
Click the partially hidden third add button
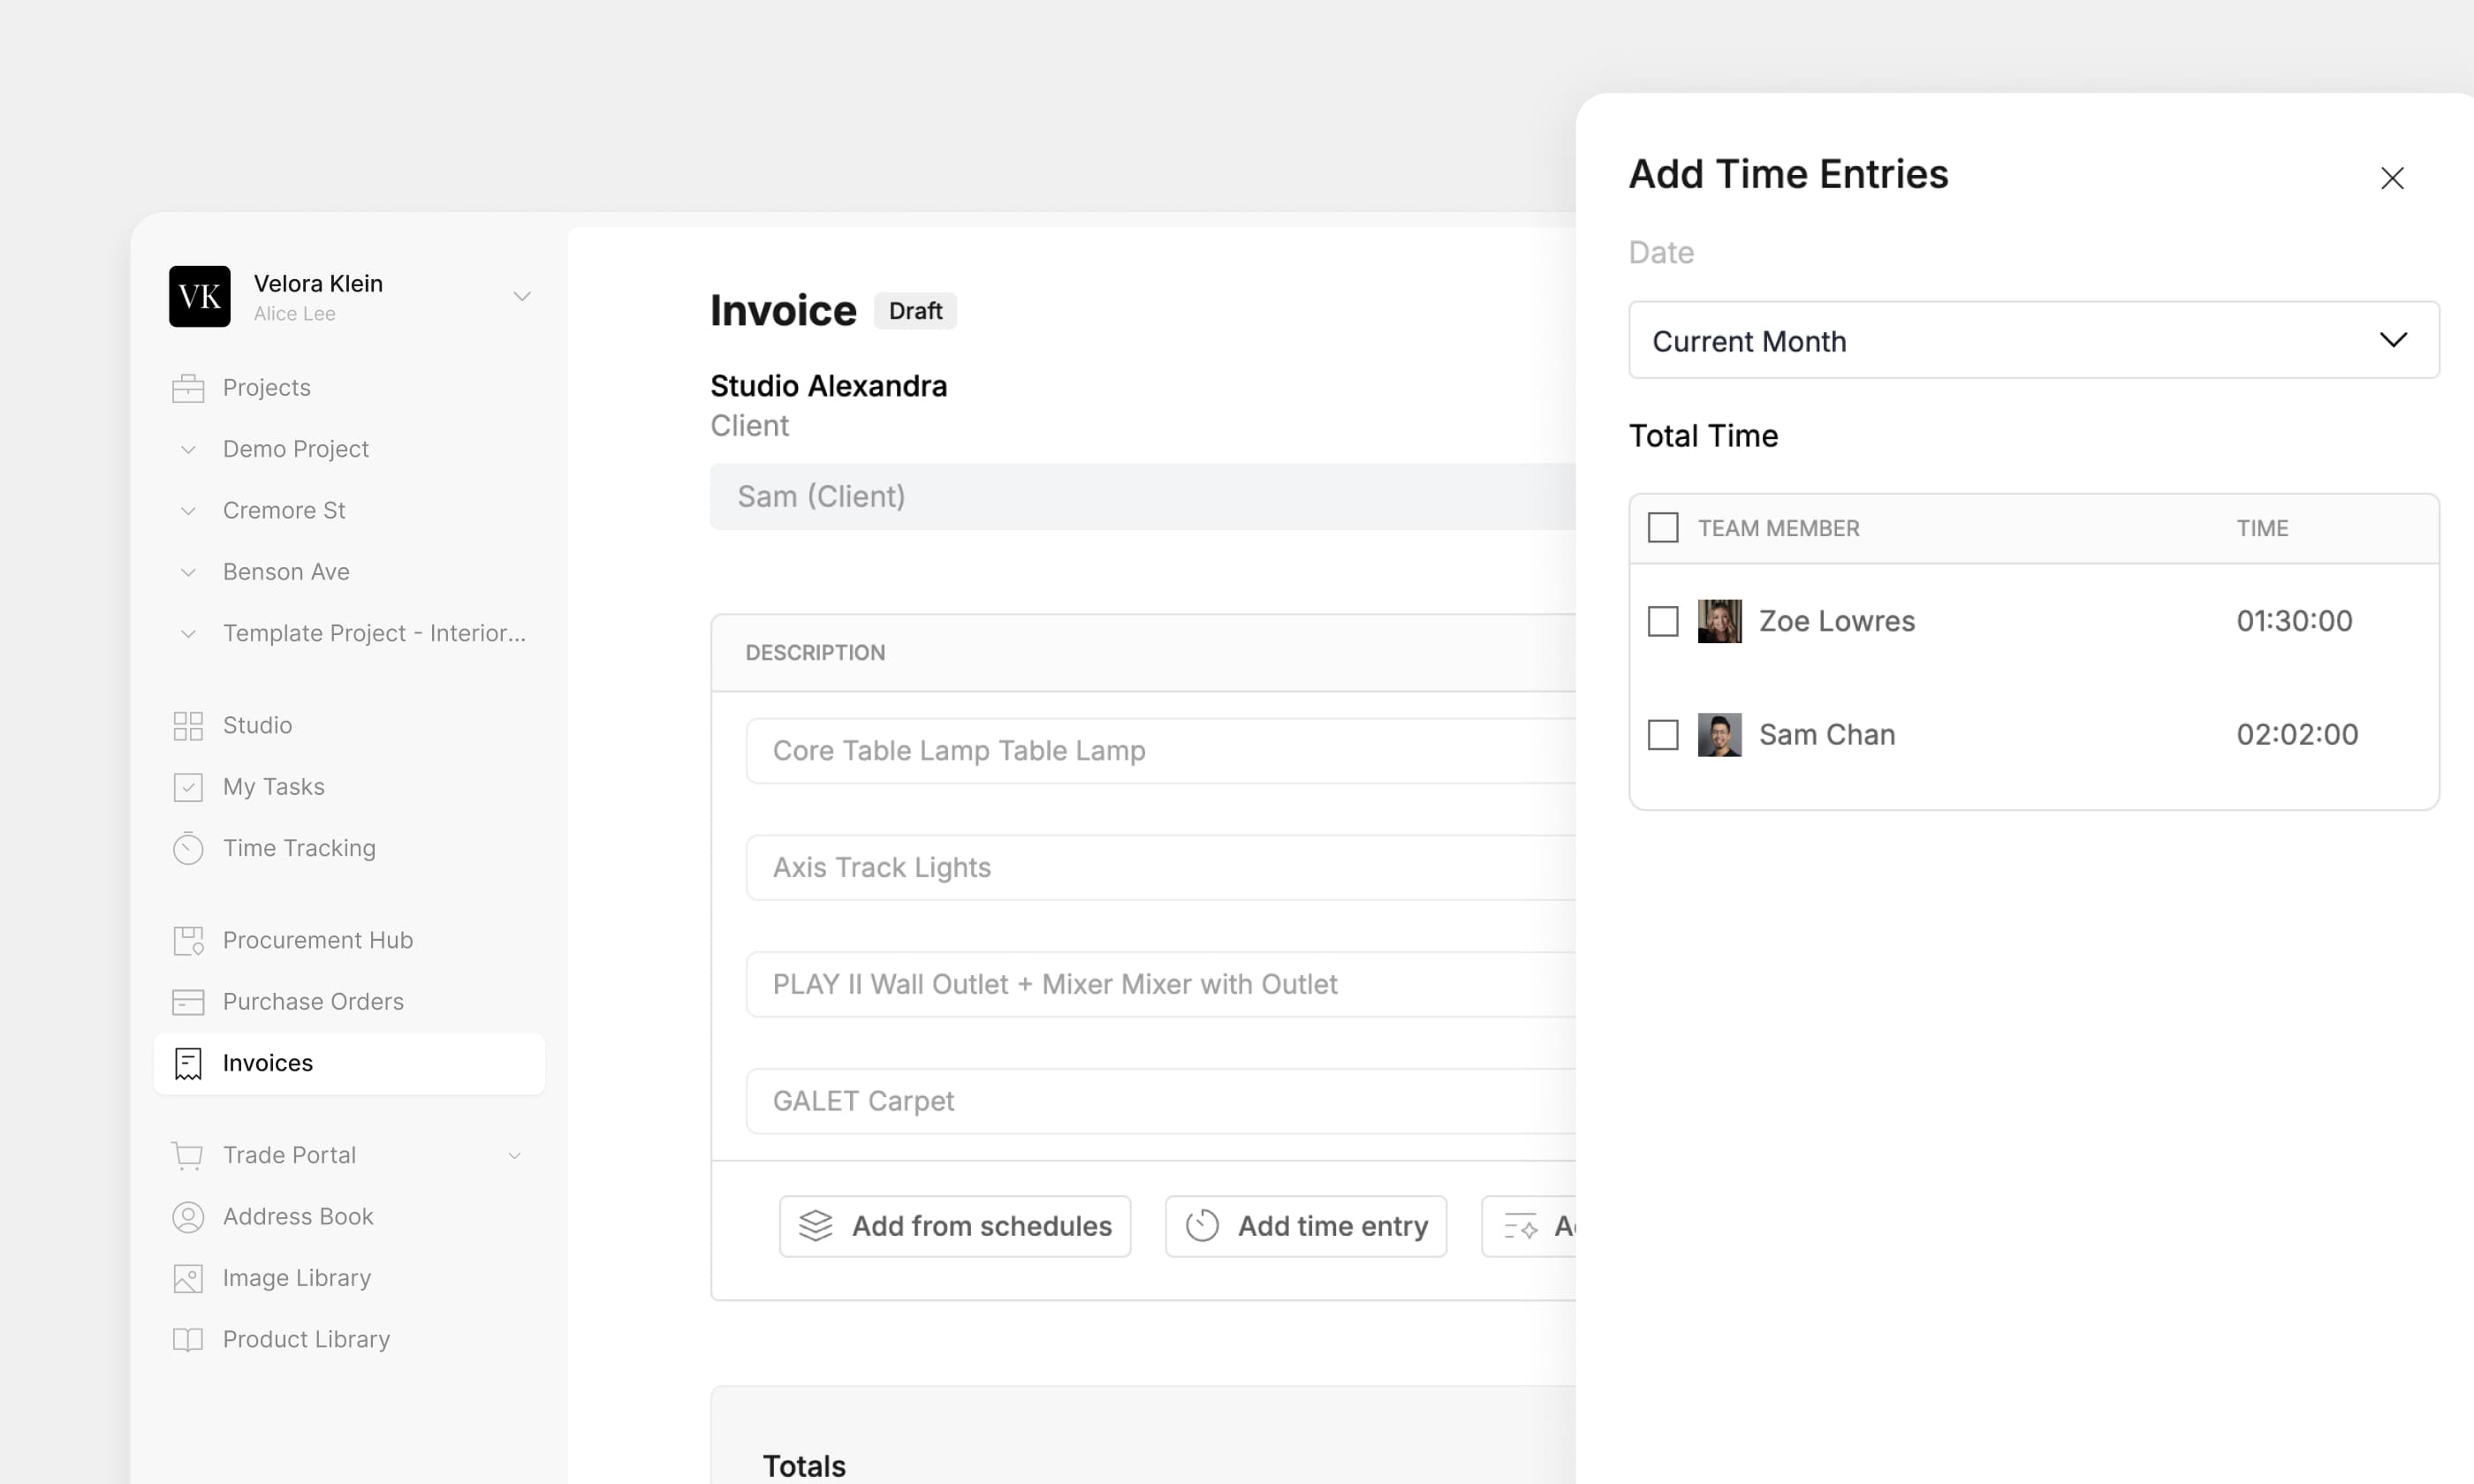[x=1530, y=1226]
